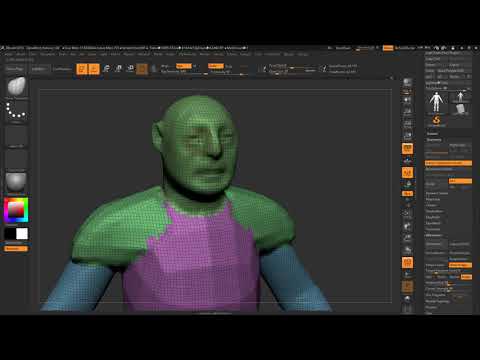Pick a hue in the color picker square
Image resolution: width=480 pixels, height=360 pixels.
[16, 210]
